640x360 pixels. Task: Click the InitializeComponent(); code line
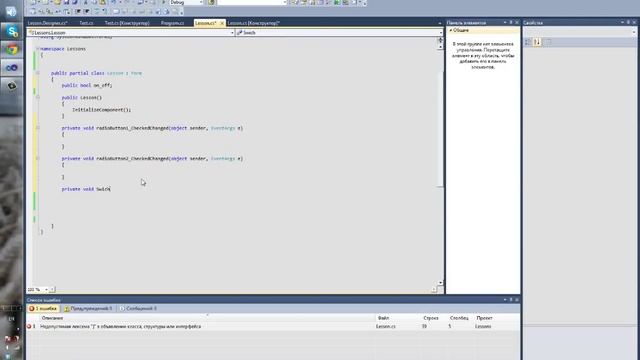click(x=102, y=110)
